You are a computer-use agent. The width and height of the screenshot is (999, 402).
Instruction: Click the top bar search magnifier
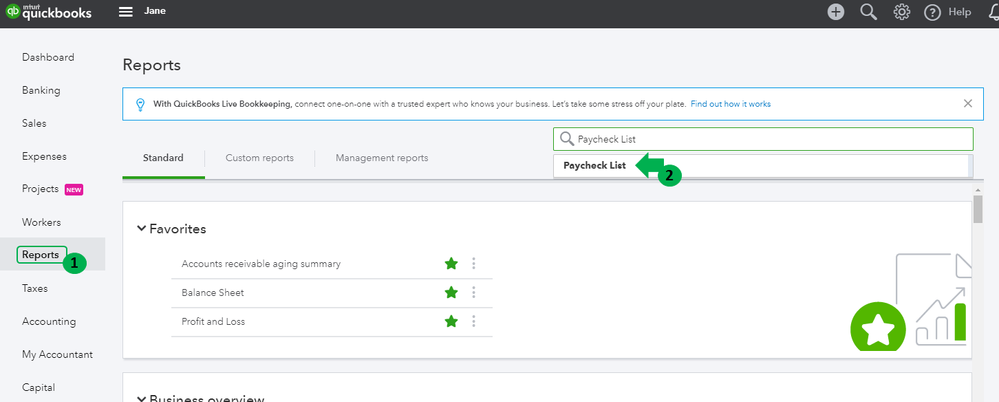[x=868, y=12]
